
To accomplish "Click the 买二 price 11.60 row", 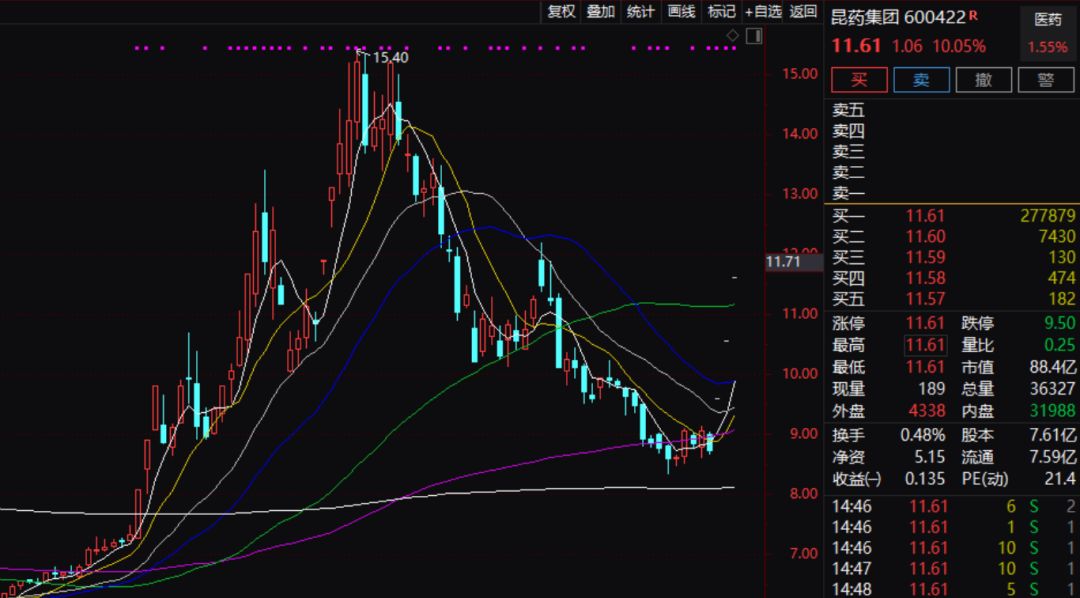I will coord(924,237).
